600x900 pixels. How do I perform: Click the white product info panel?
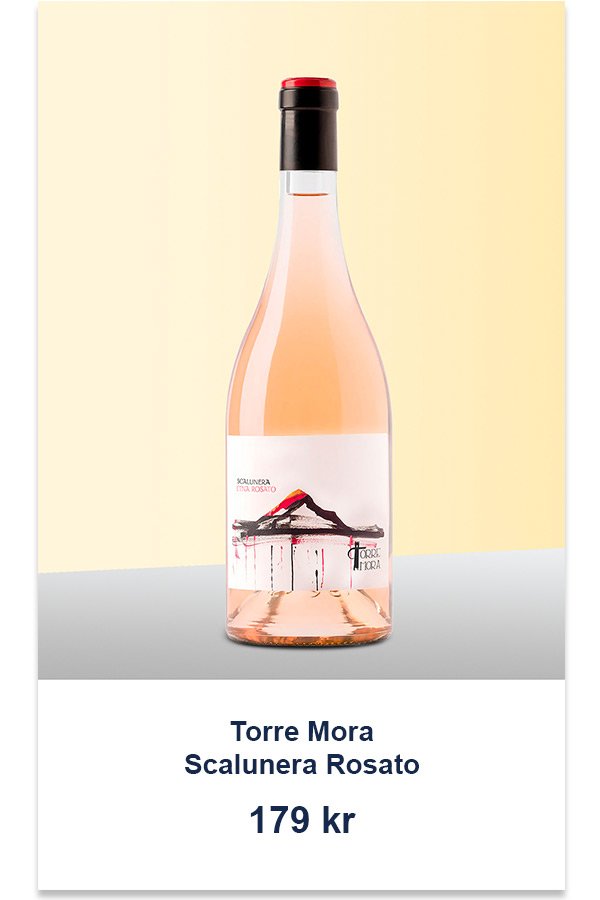pos(301,784)
